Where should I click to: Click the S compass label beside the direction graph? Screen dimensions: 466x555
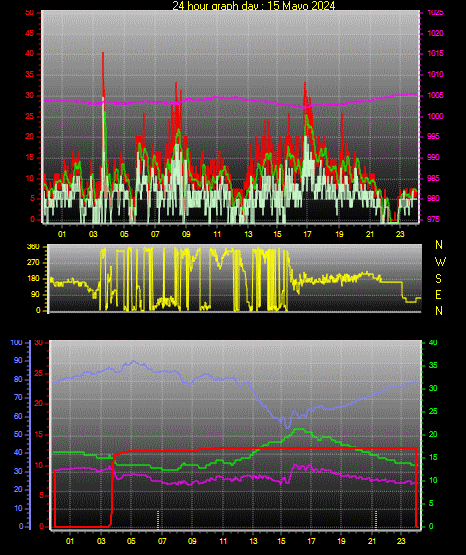pos(438,279)
